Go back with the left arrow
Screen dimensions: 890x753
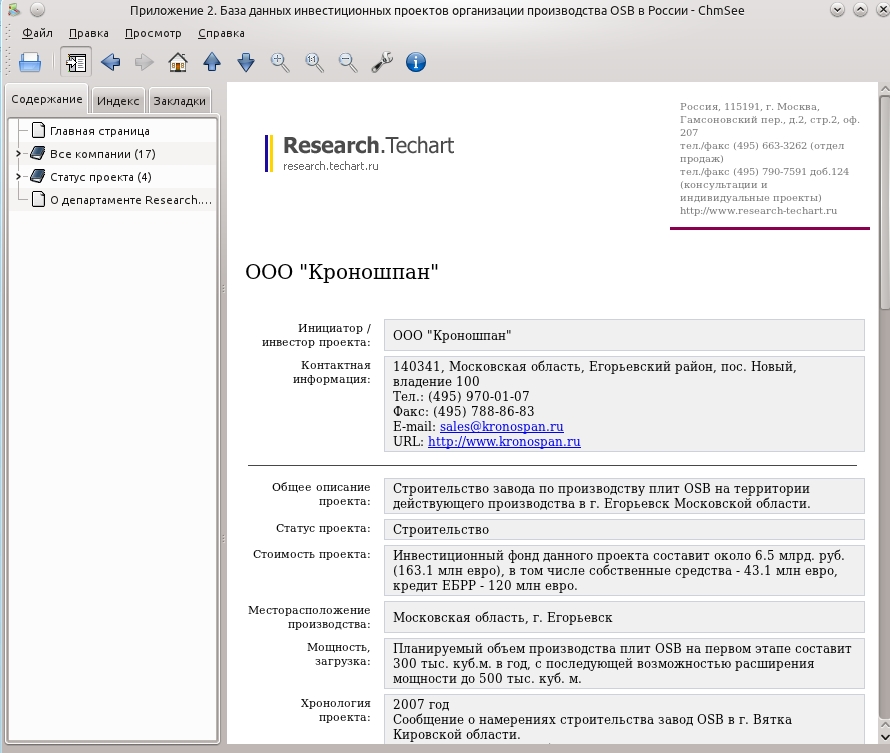(110, 62)
